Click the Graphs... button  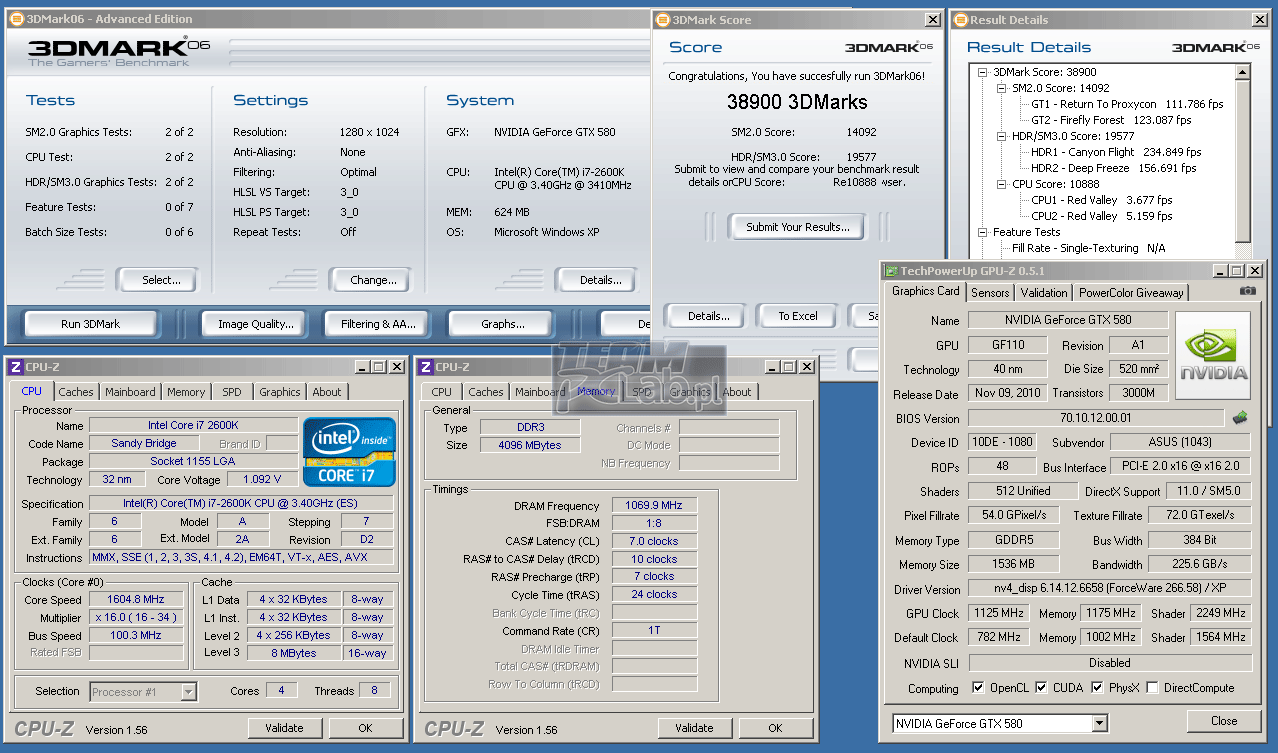pos(502,324)
